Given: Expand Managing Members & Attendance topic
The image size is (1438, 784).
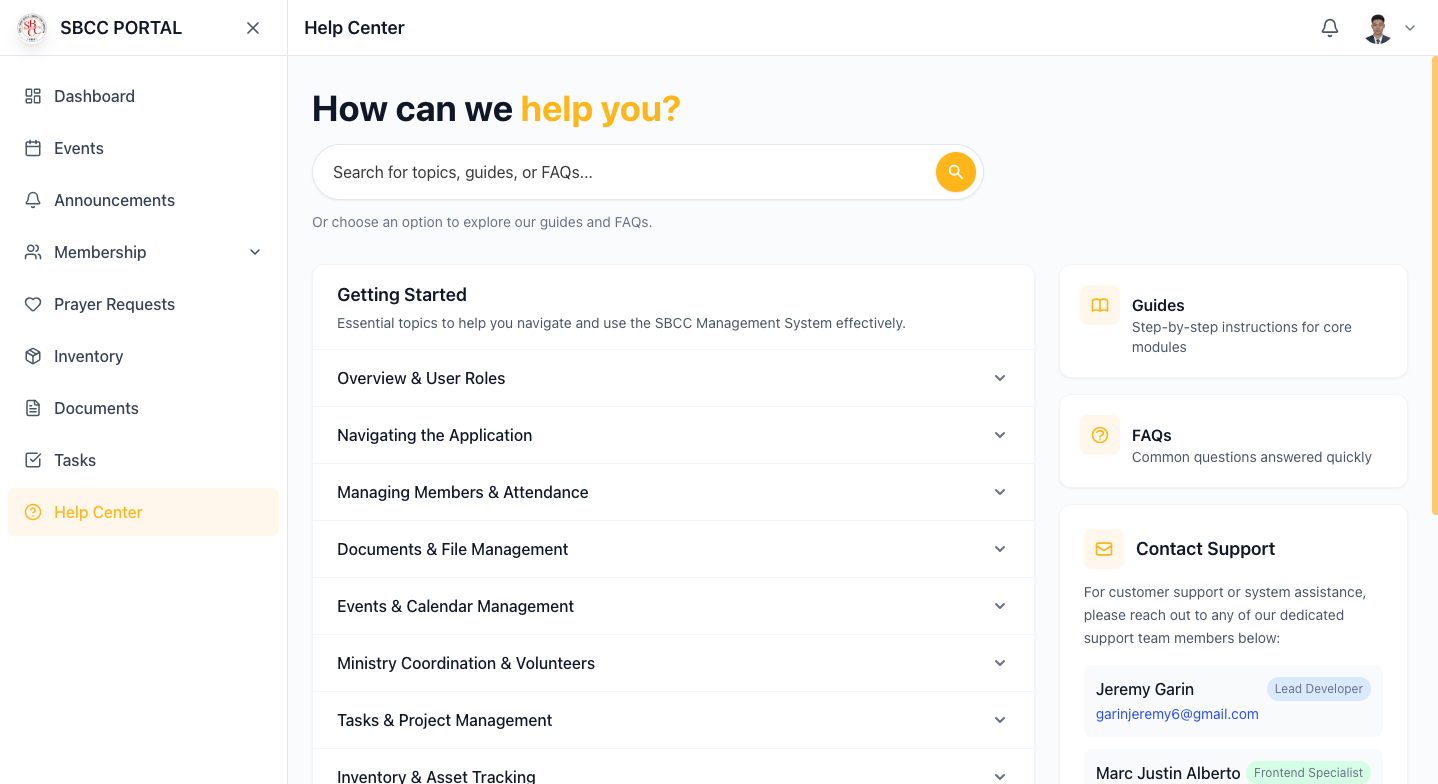Looking at the screenshot, I should click(673, 492).
